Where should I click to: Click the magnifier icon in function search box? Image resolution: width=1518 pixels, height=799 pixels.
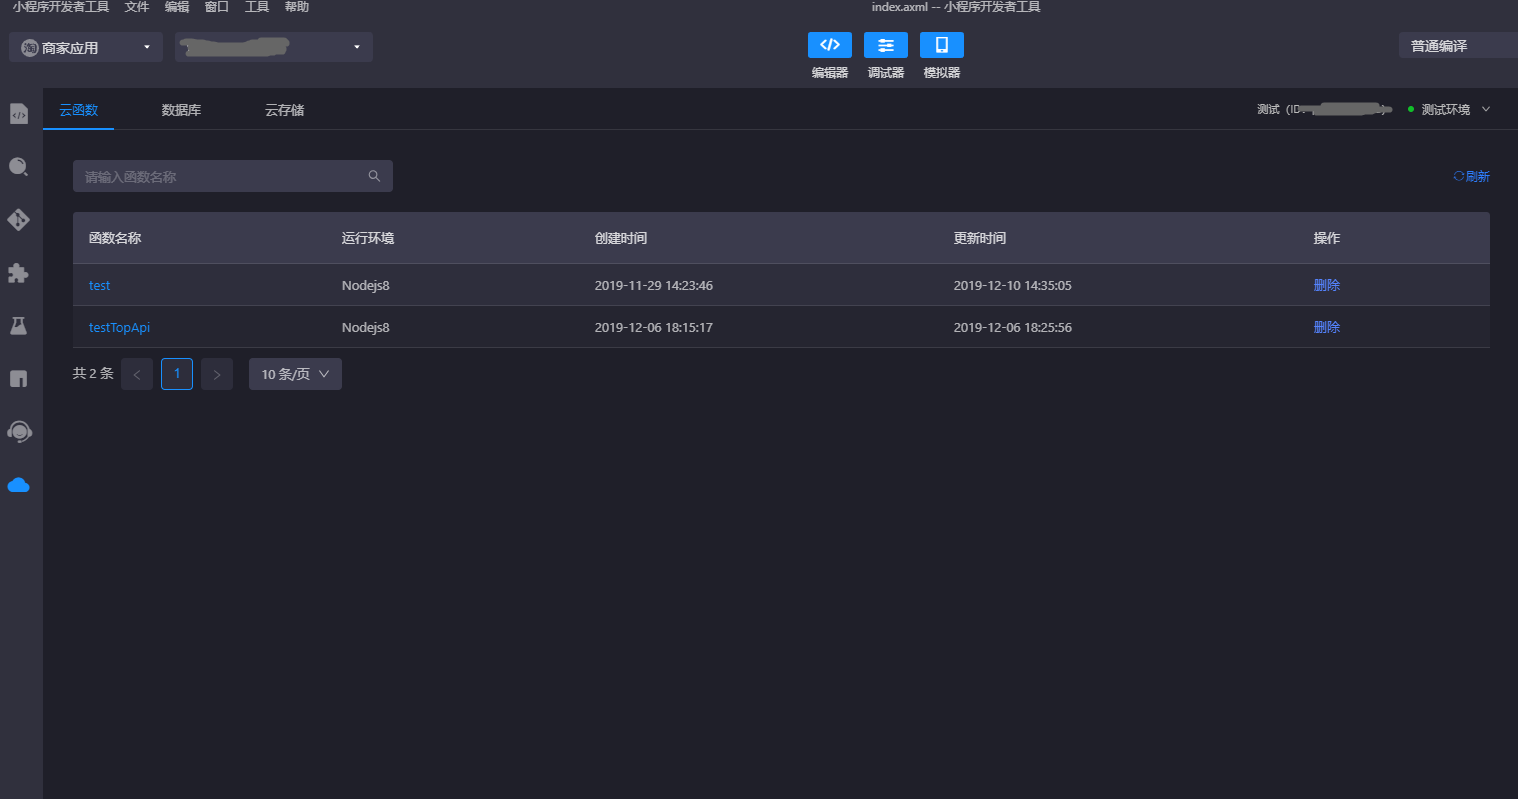coord(374,176)
